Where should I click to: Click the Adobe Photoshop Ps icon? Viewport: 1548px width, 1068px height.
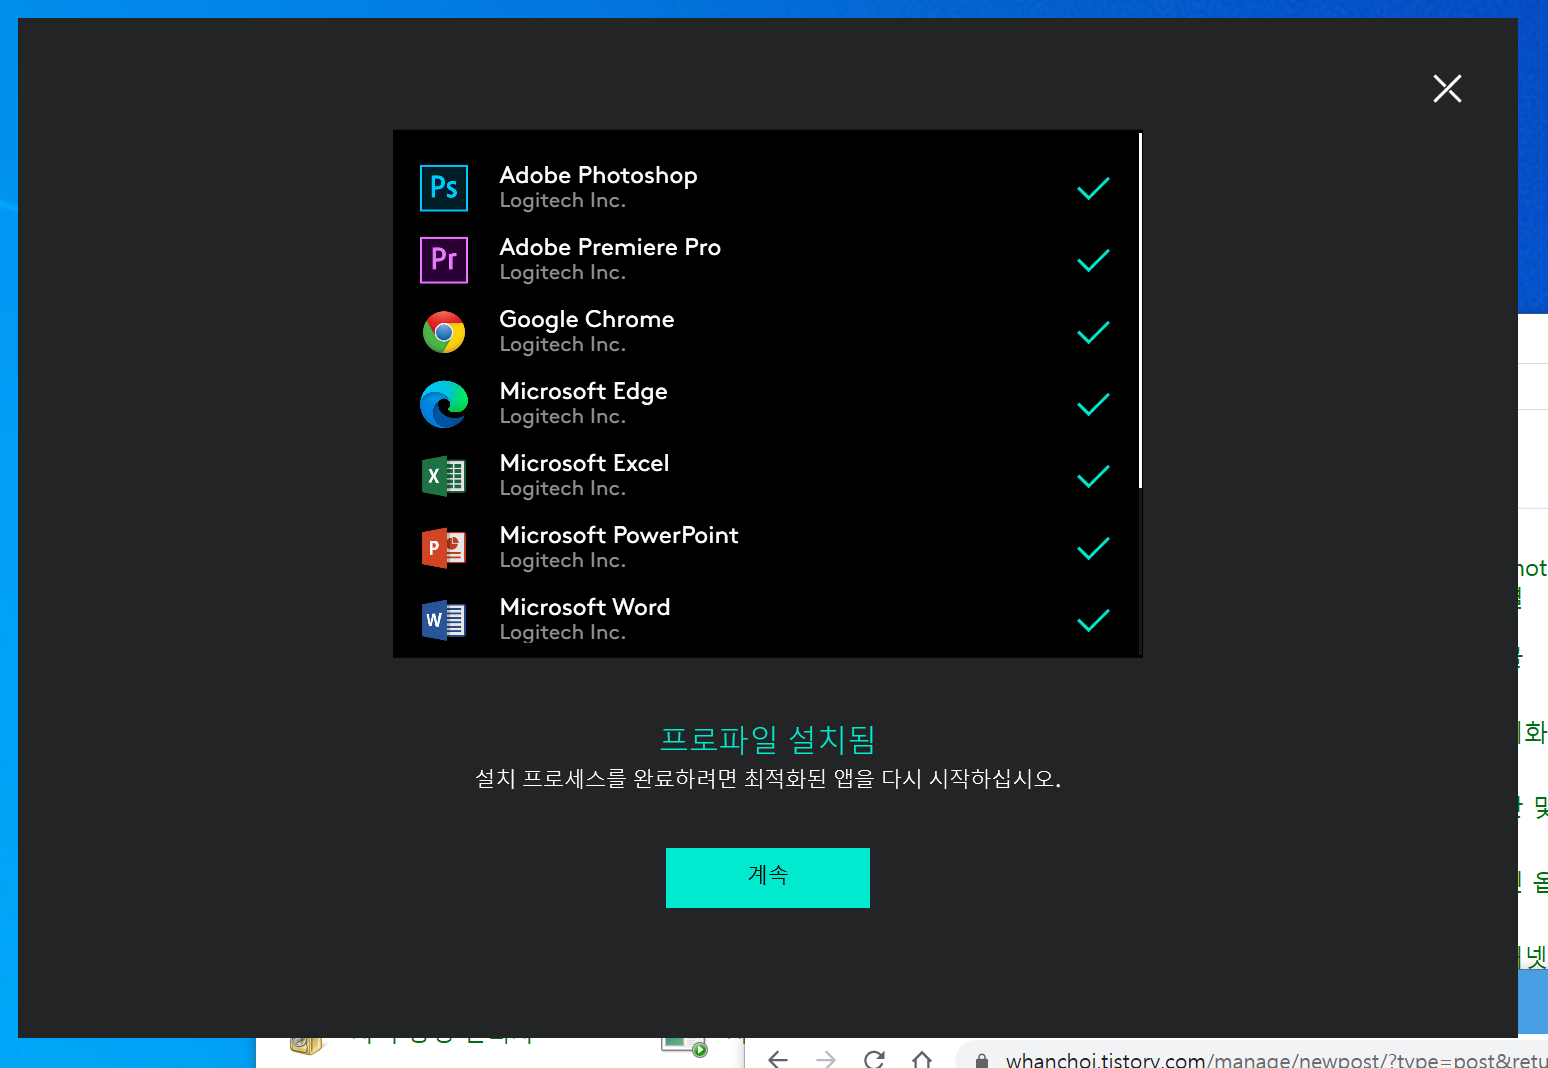click(444, 188)
